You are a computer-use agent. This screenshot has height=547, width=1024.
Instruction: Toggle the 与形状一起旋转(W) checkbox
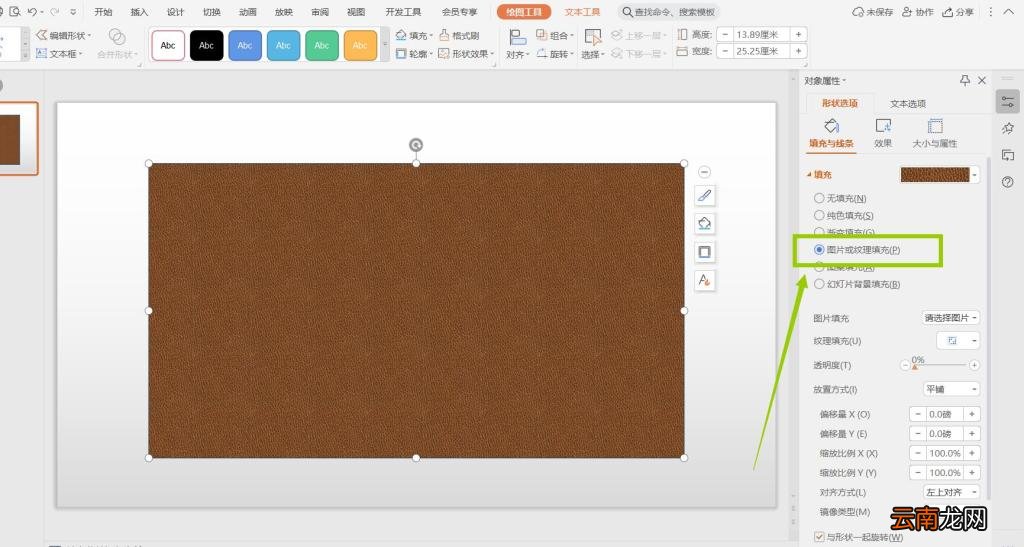(819, 537)
